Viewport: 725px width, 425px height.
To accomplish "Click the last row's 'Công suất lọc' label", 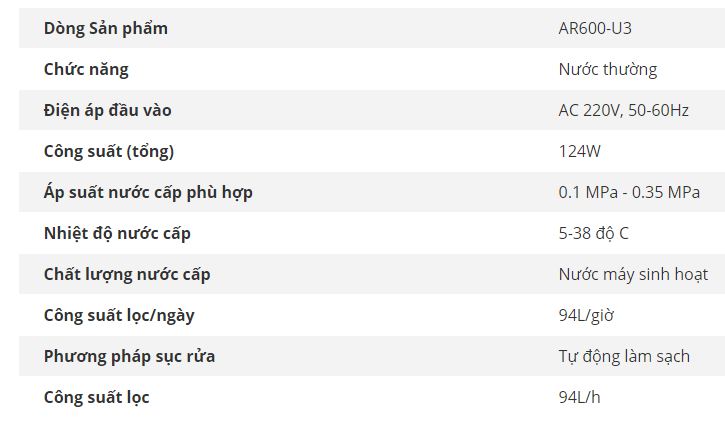I will (x=96, y=397).
